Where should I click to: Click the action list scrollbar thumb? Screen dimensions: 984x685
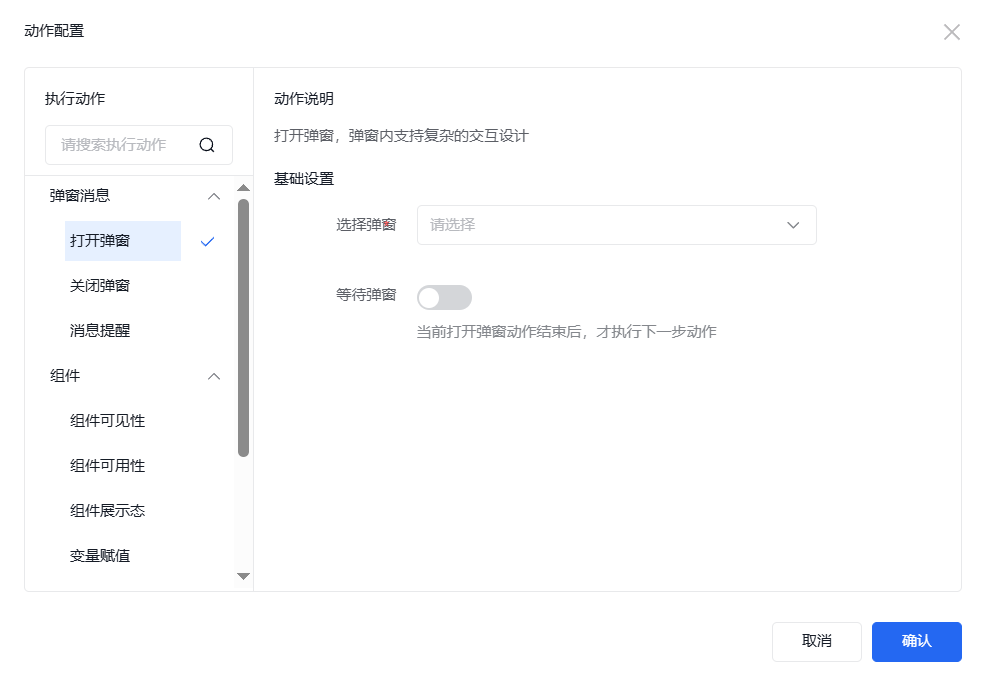point(243,328)
